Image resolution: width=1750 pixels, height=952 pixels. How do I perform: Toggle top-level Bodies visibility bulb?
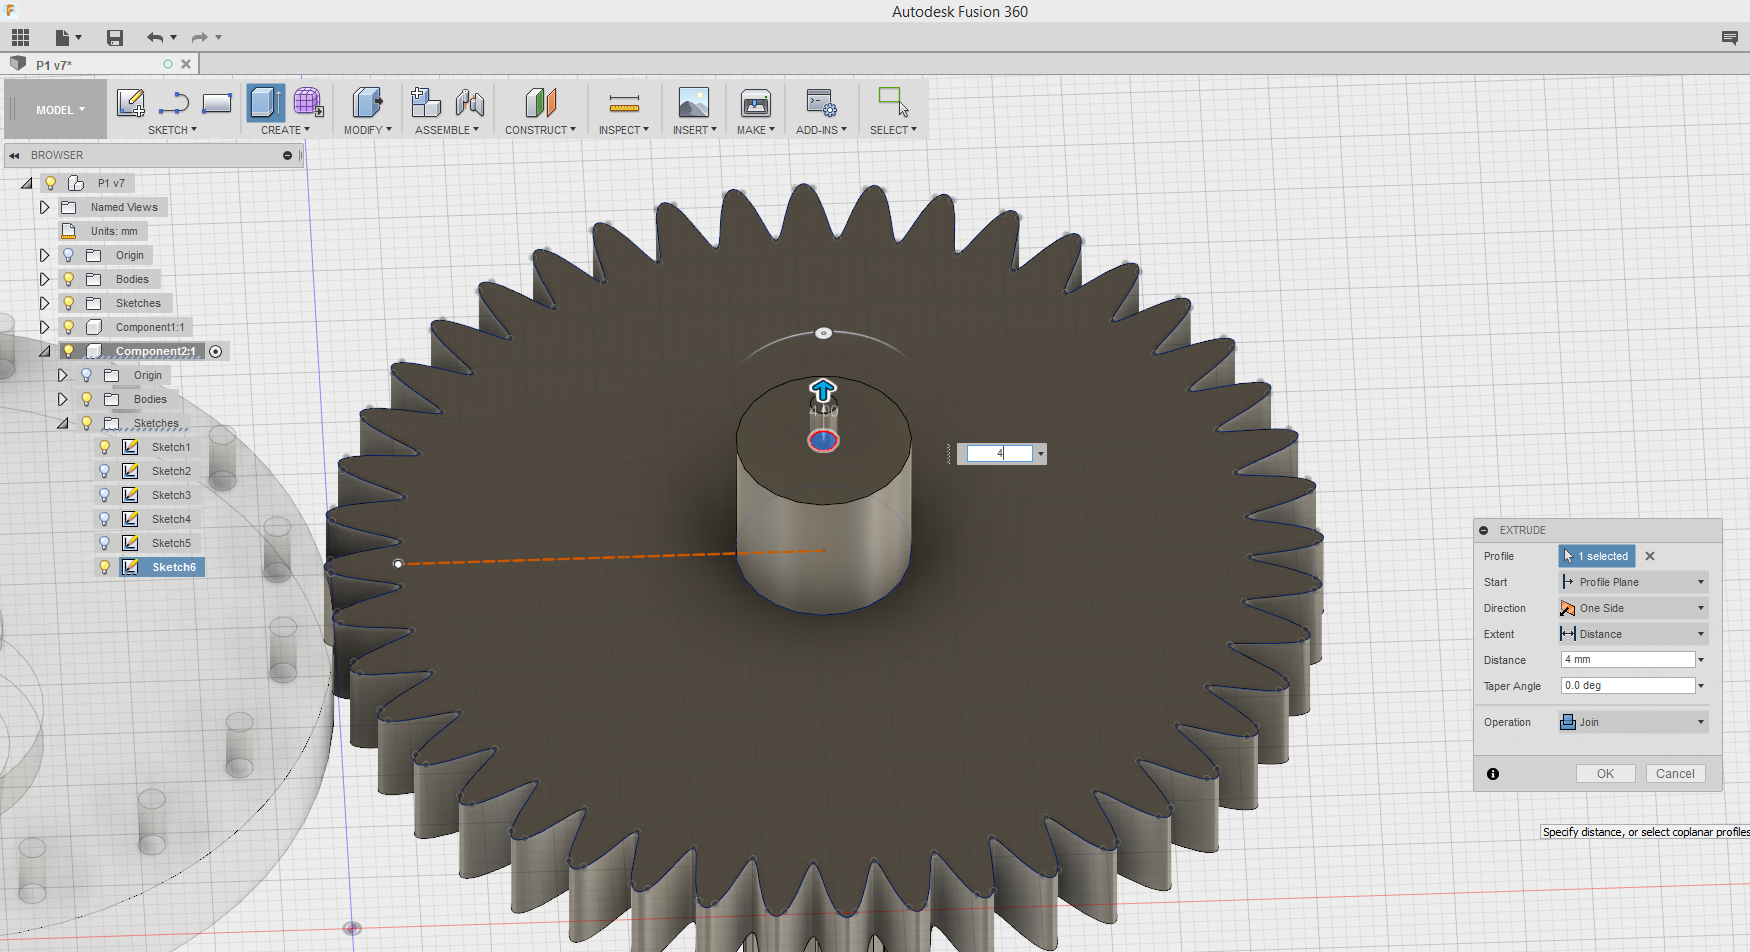coord(68,280)
